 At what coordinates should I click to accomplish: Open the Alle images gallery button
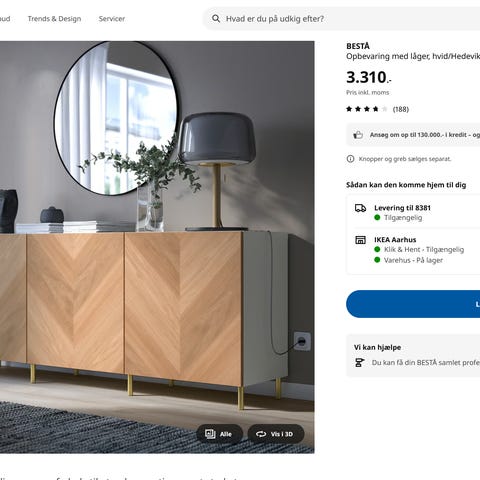tap(219, 434)
